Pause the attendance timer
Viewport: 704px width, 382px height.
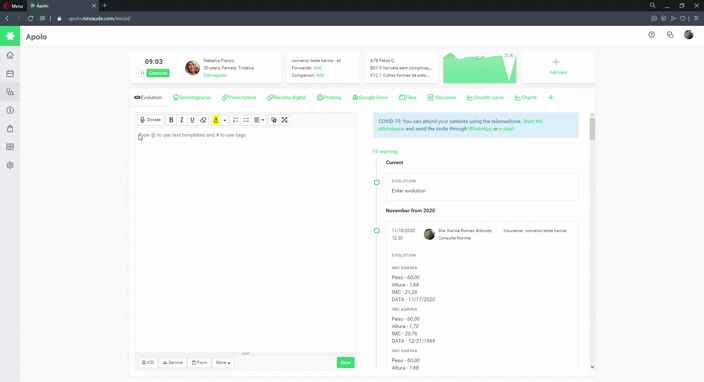coord(142,73)
